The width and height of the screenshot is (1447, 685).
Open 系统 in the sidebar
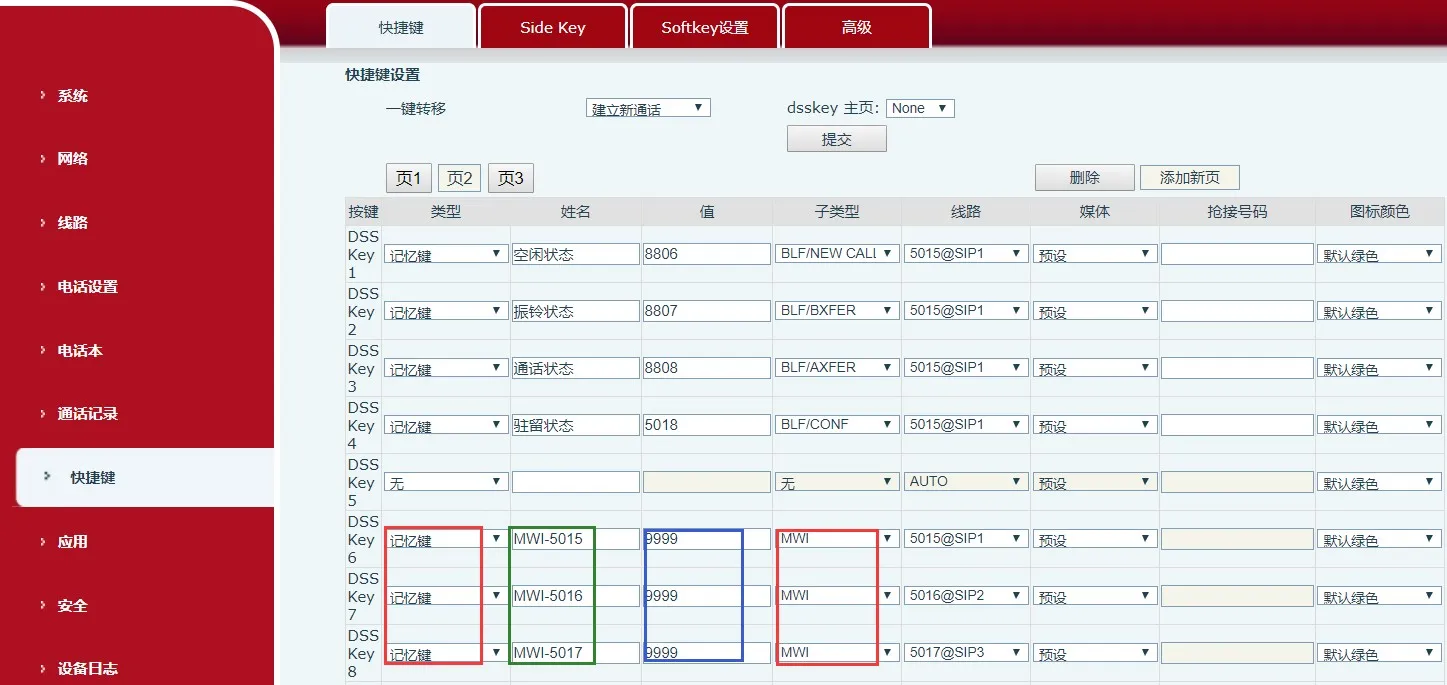(73, 96)
